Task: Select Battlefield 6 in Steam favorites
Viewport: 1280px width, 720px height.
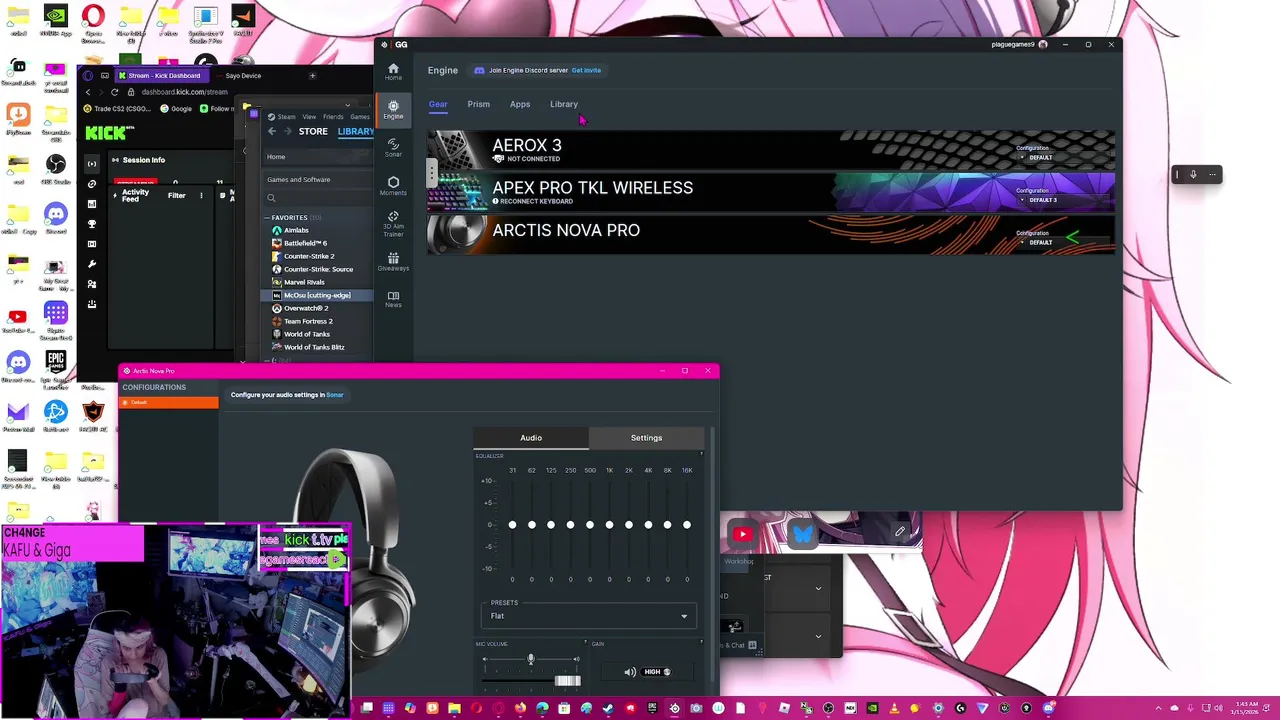Action: point(305,243)
